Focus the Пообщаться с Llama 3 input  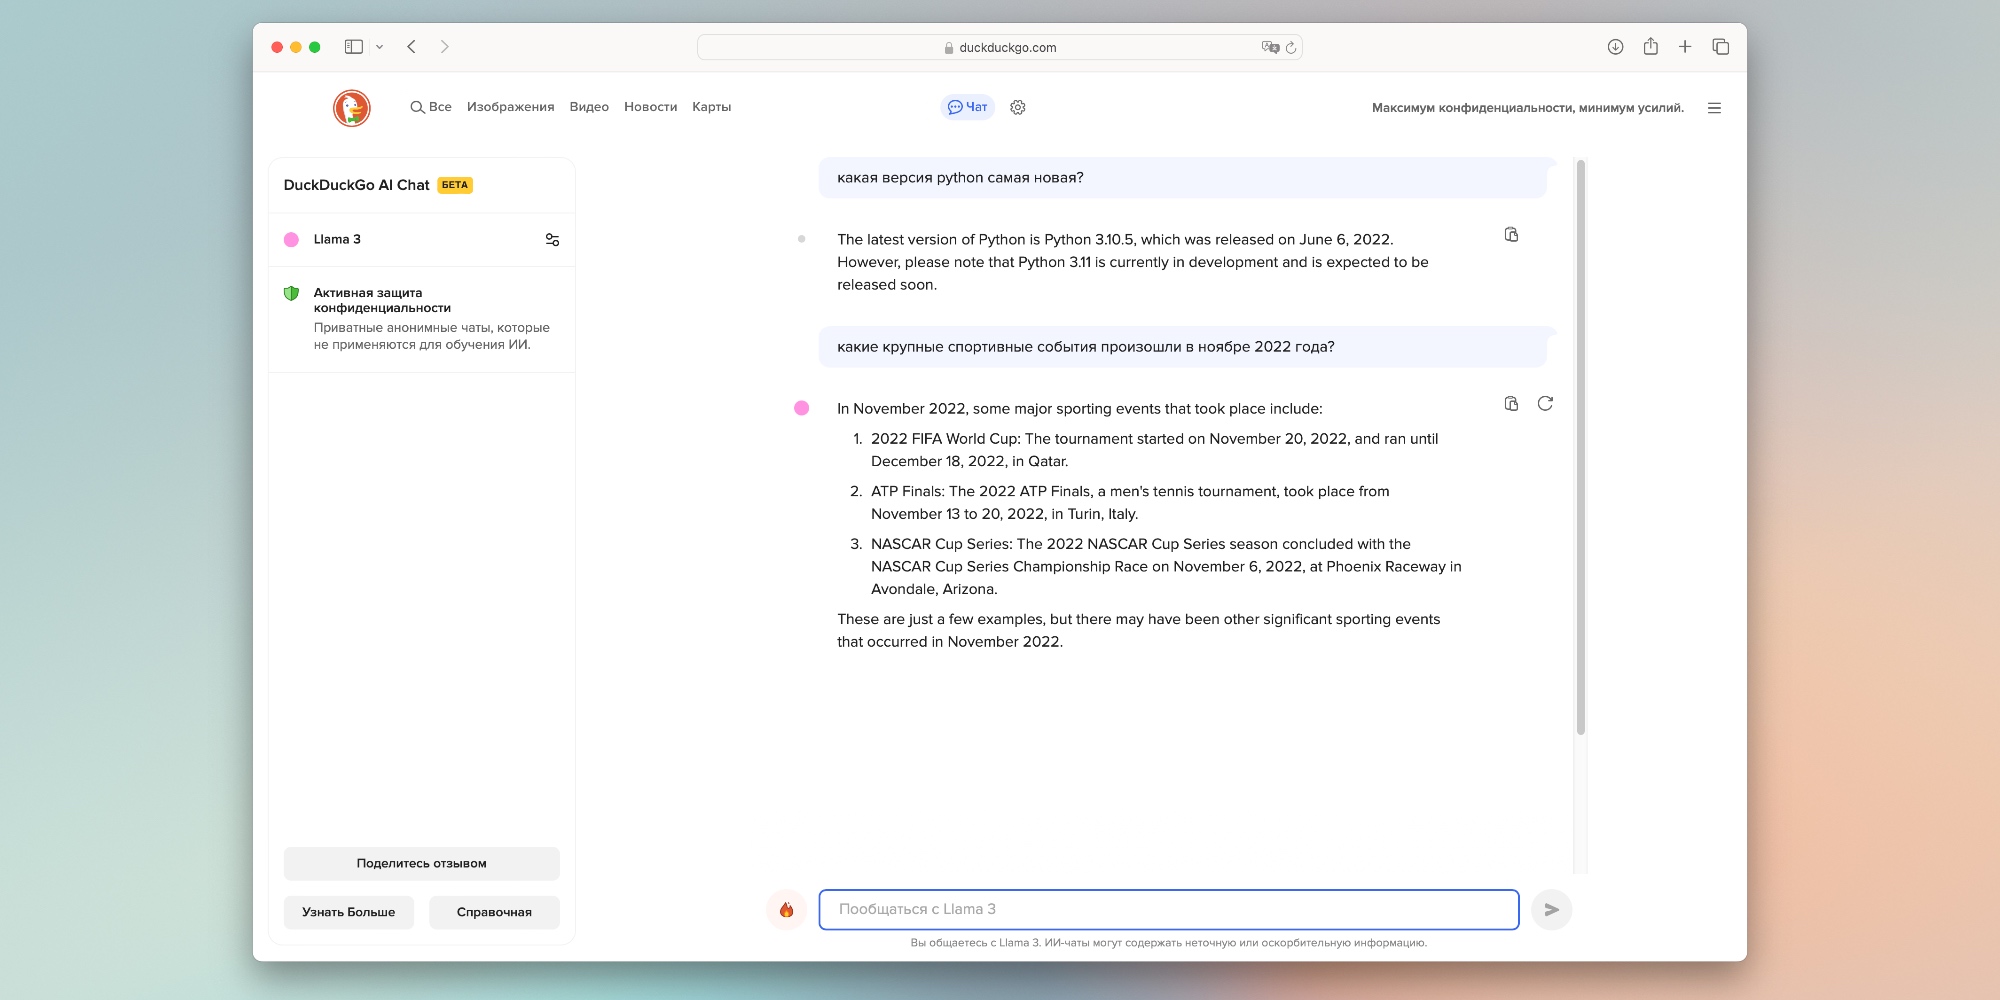click(1168, 909)
